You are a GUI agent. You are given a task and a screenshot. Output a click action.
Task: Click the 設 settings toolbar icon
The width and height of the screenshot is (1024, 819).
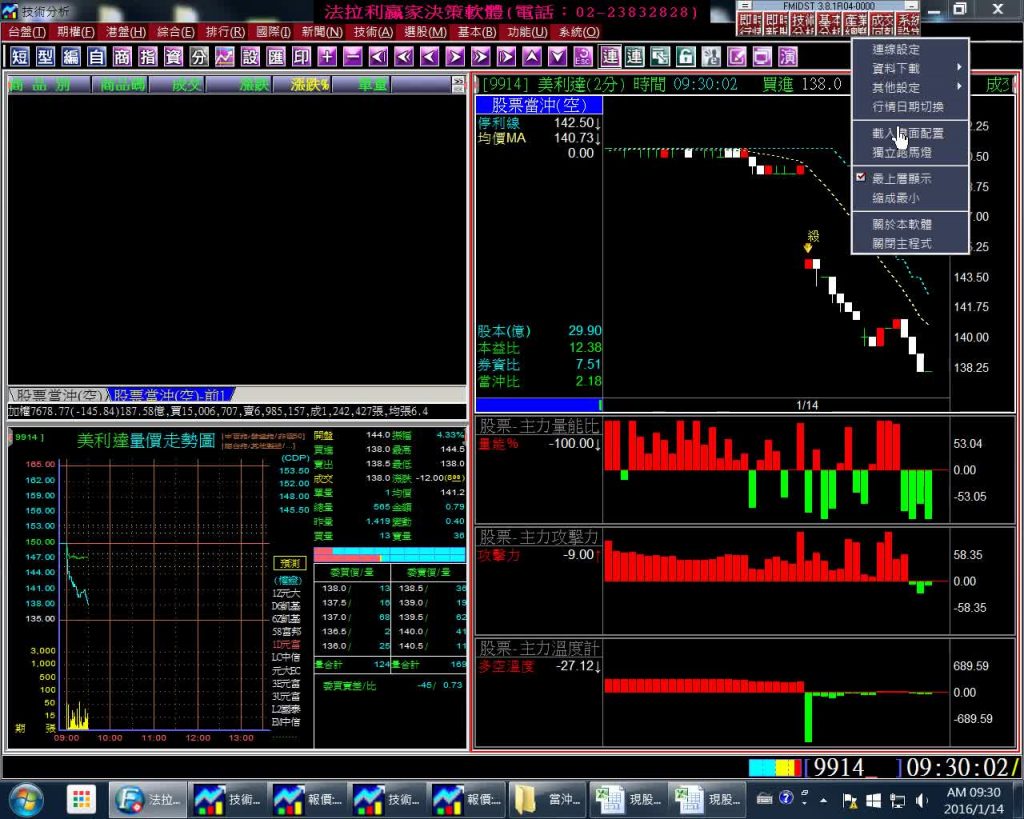coord(250,57)
